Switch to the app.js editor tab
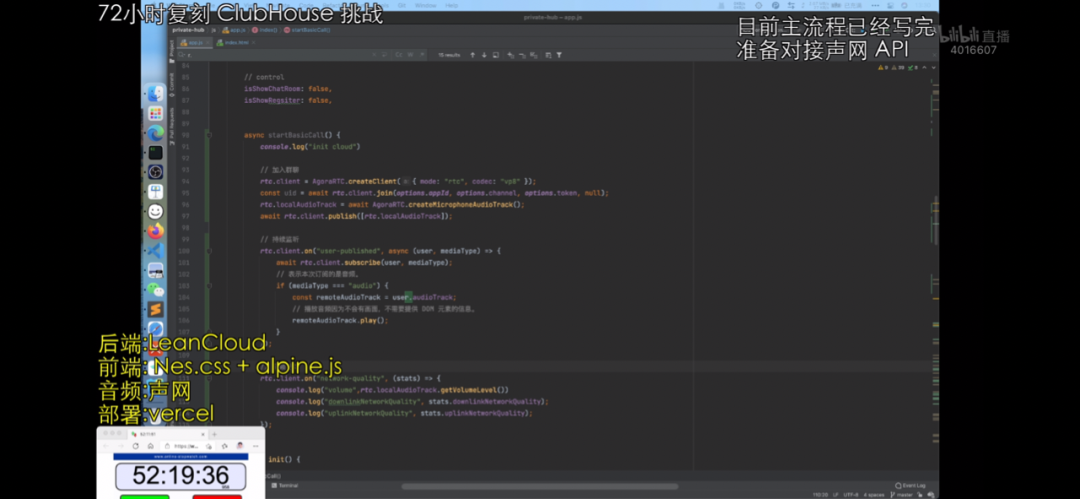This screenshot has height=499, width=1080. 195,43
